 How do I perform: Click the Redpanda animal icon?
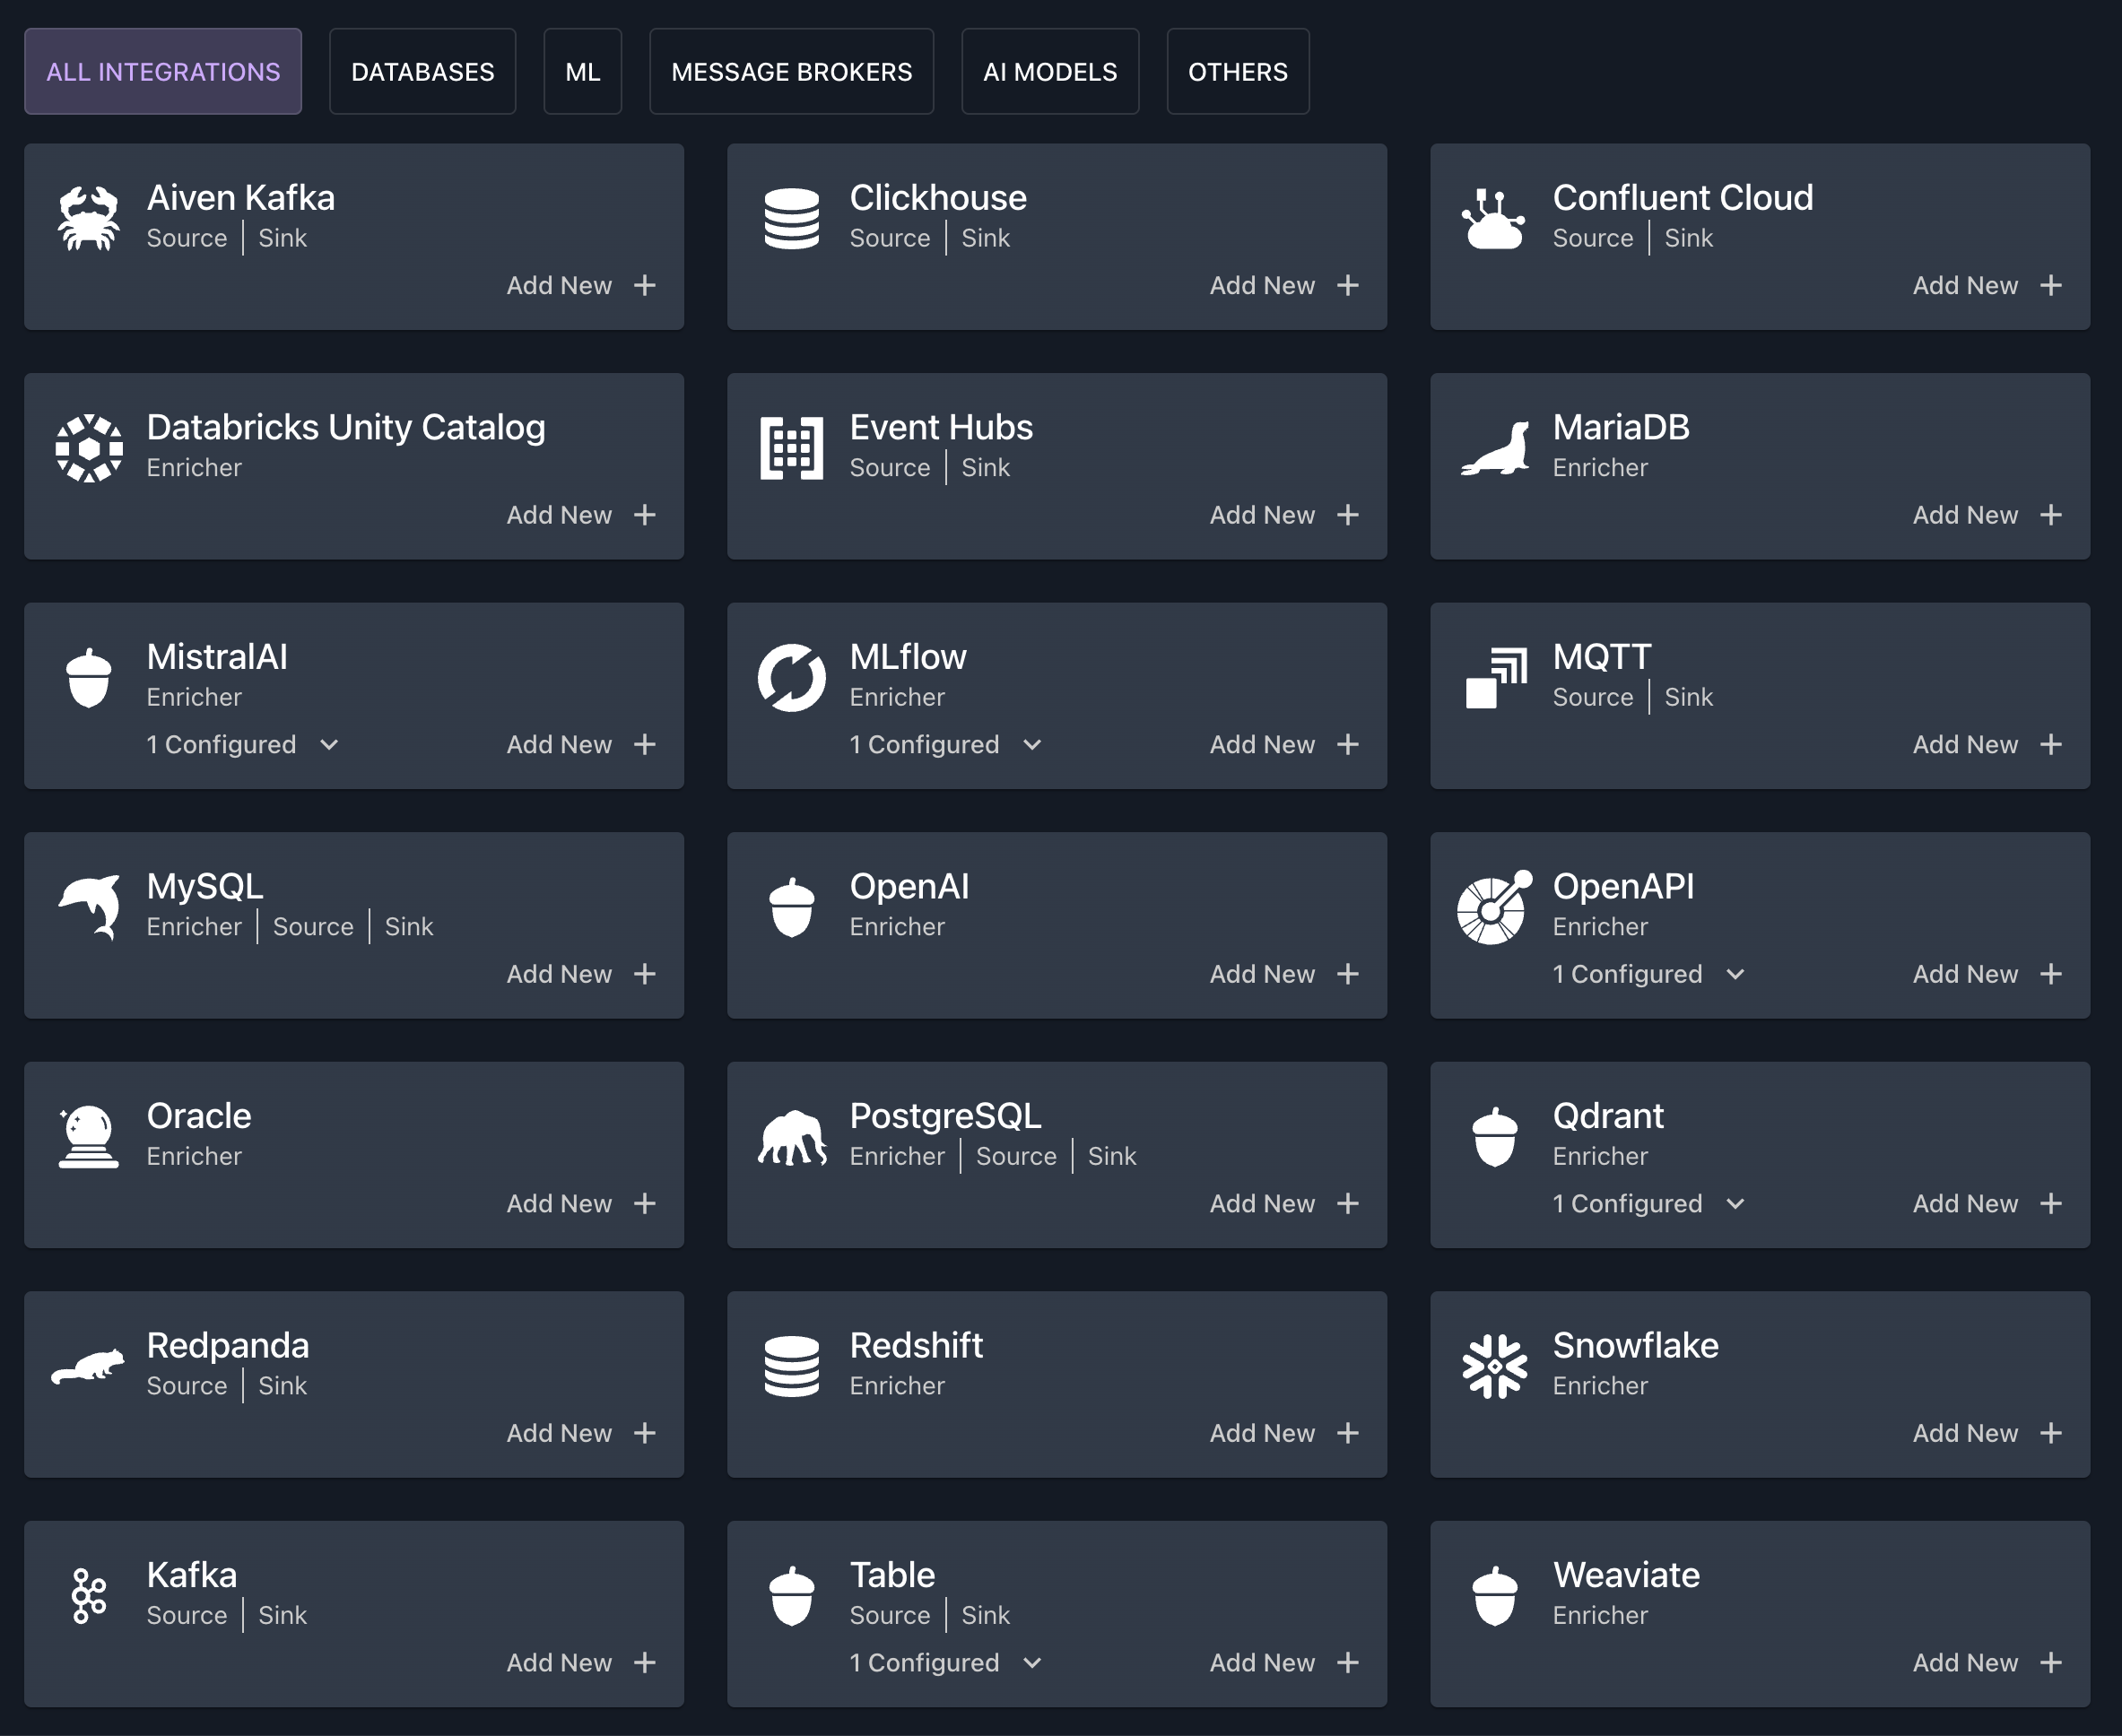point(89,1366)
